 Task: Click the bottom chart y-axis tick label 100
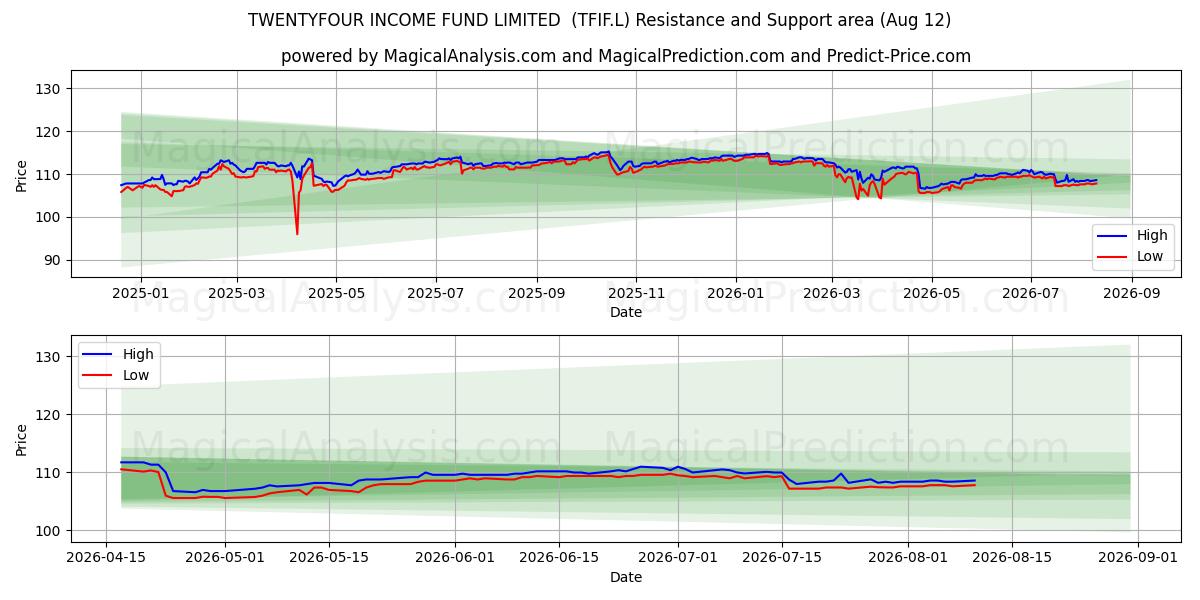tap(49, 531)
